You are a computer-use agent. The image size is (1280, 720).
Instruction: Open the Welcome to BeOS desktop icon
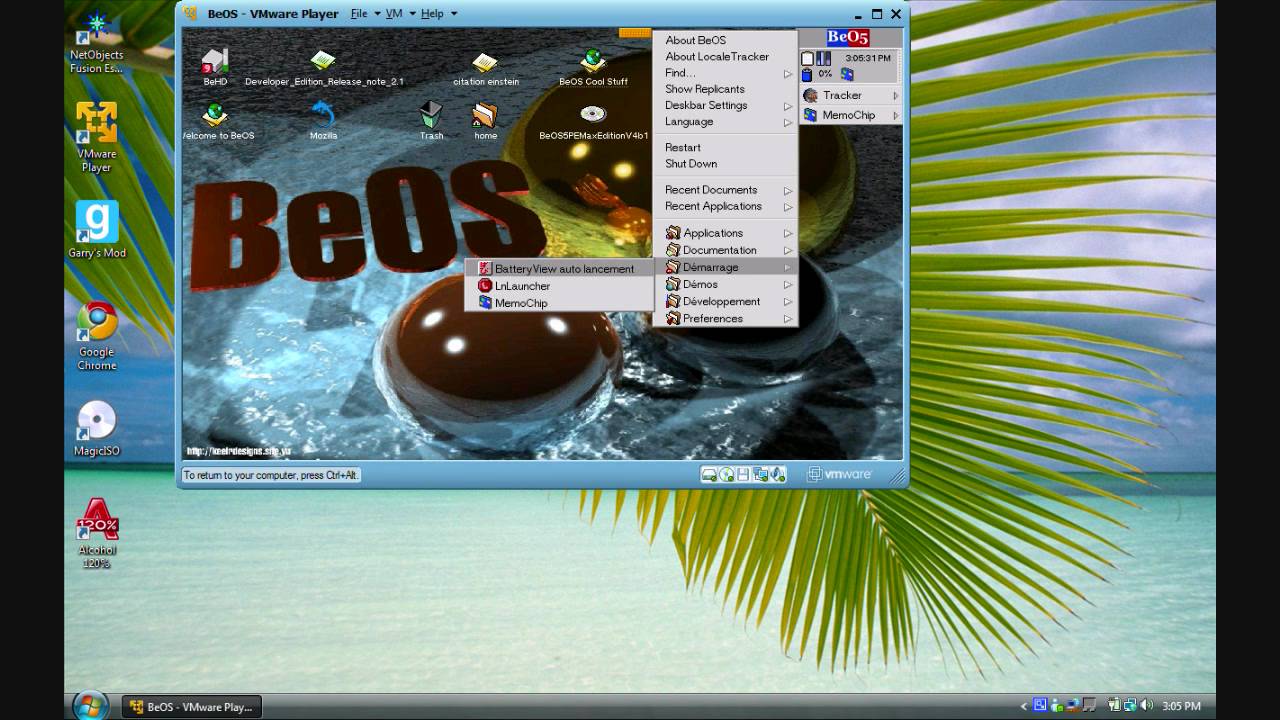214,115
